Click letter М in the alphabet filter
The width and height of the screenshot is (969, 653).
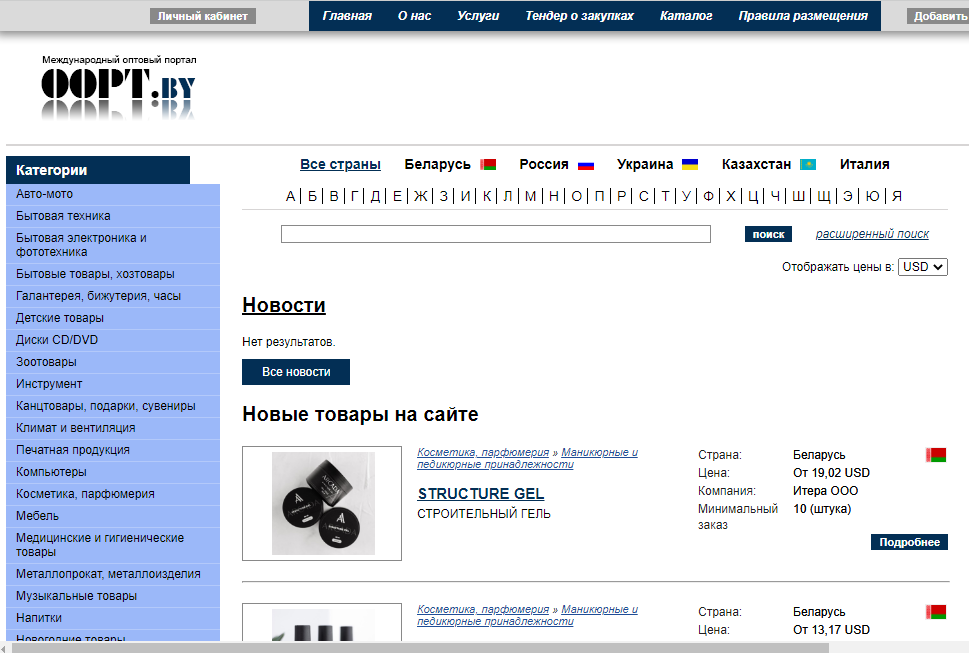pyautogui.click(x=530, y=196)
